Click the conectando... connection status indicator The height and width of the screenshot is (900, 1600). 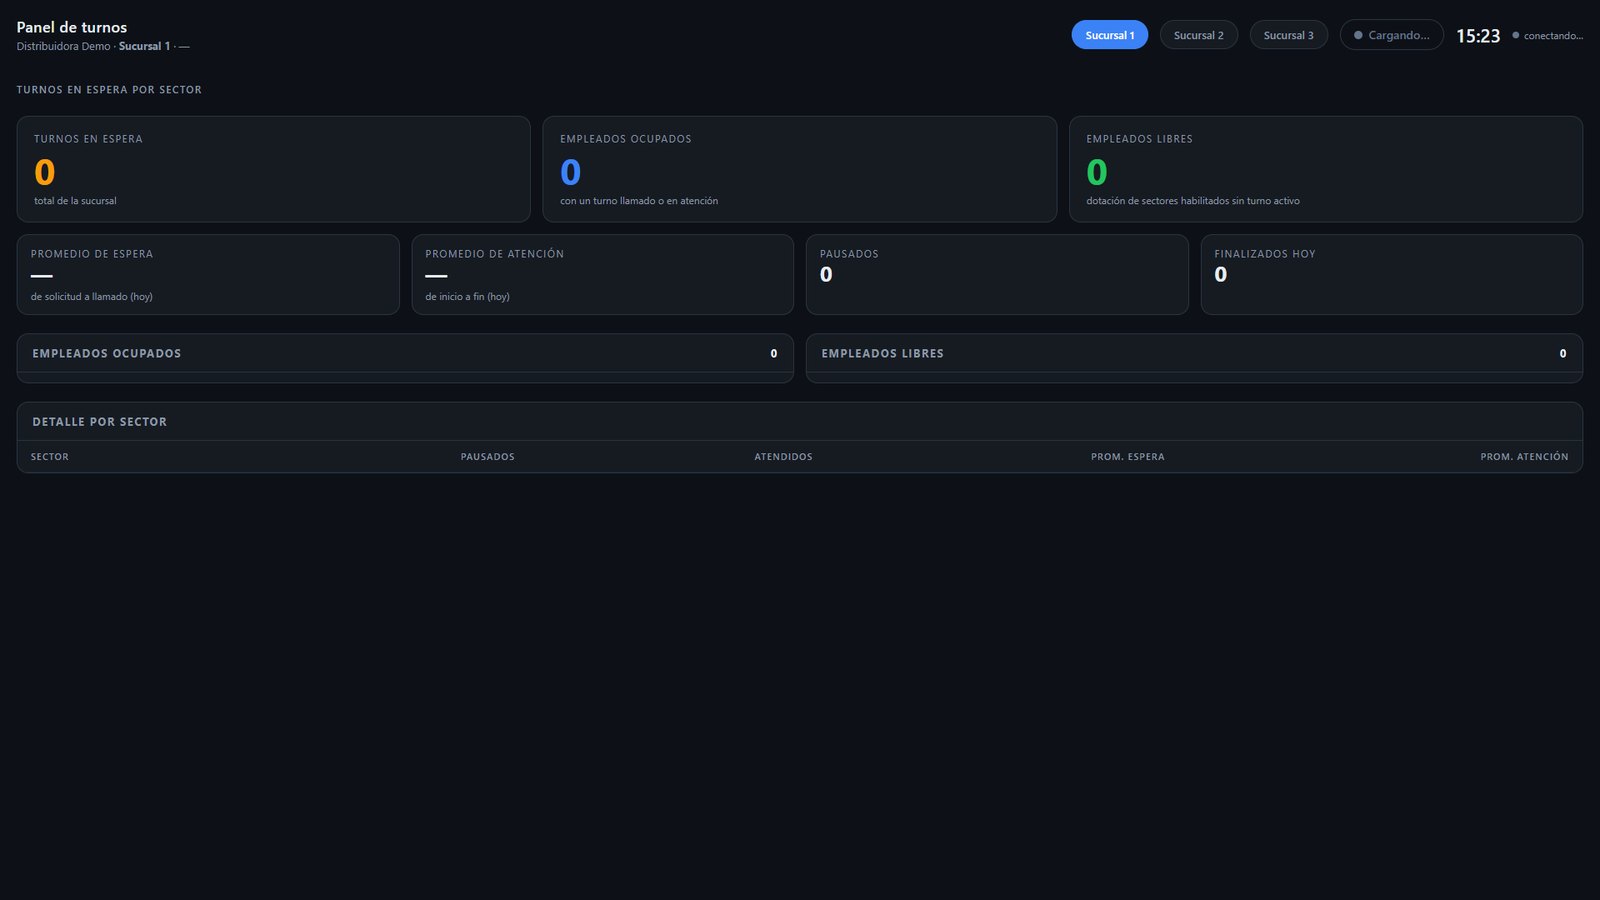[1547, 36]
